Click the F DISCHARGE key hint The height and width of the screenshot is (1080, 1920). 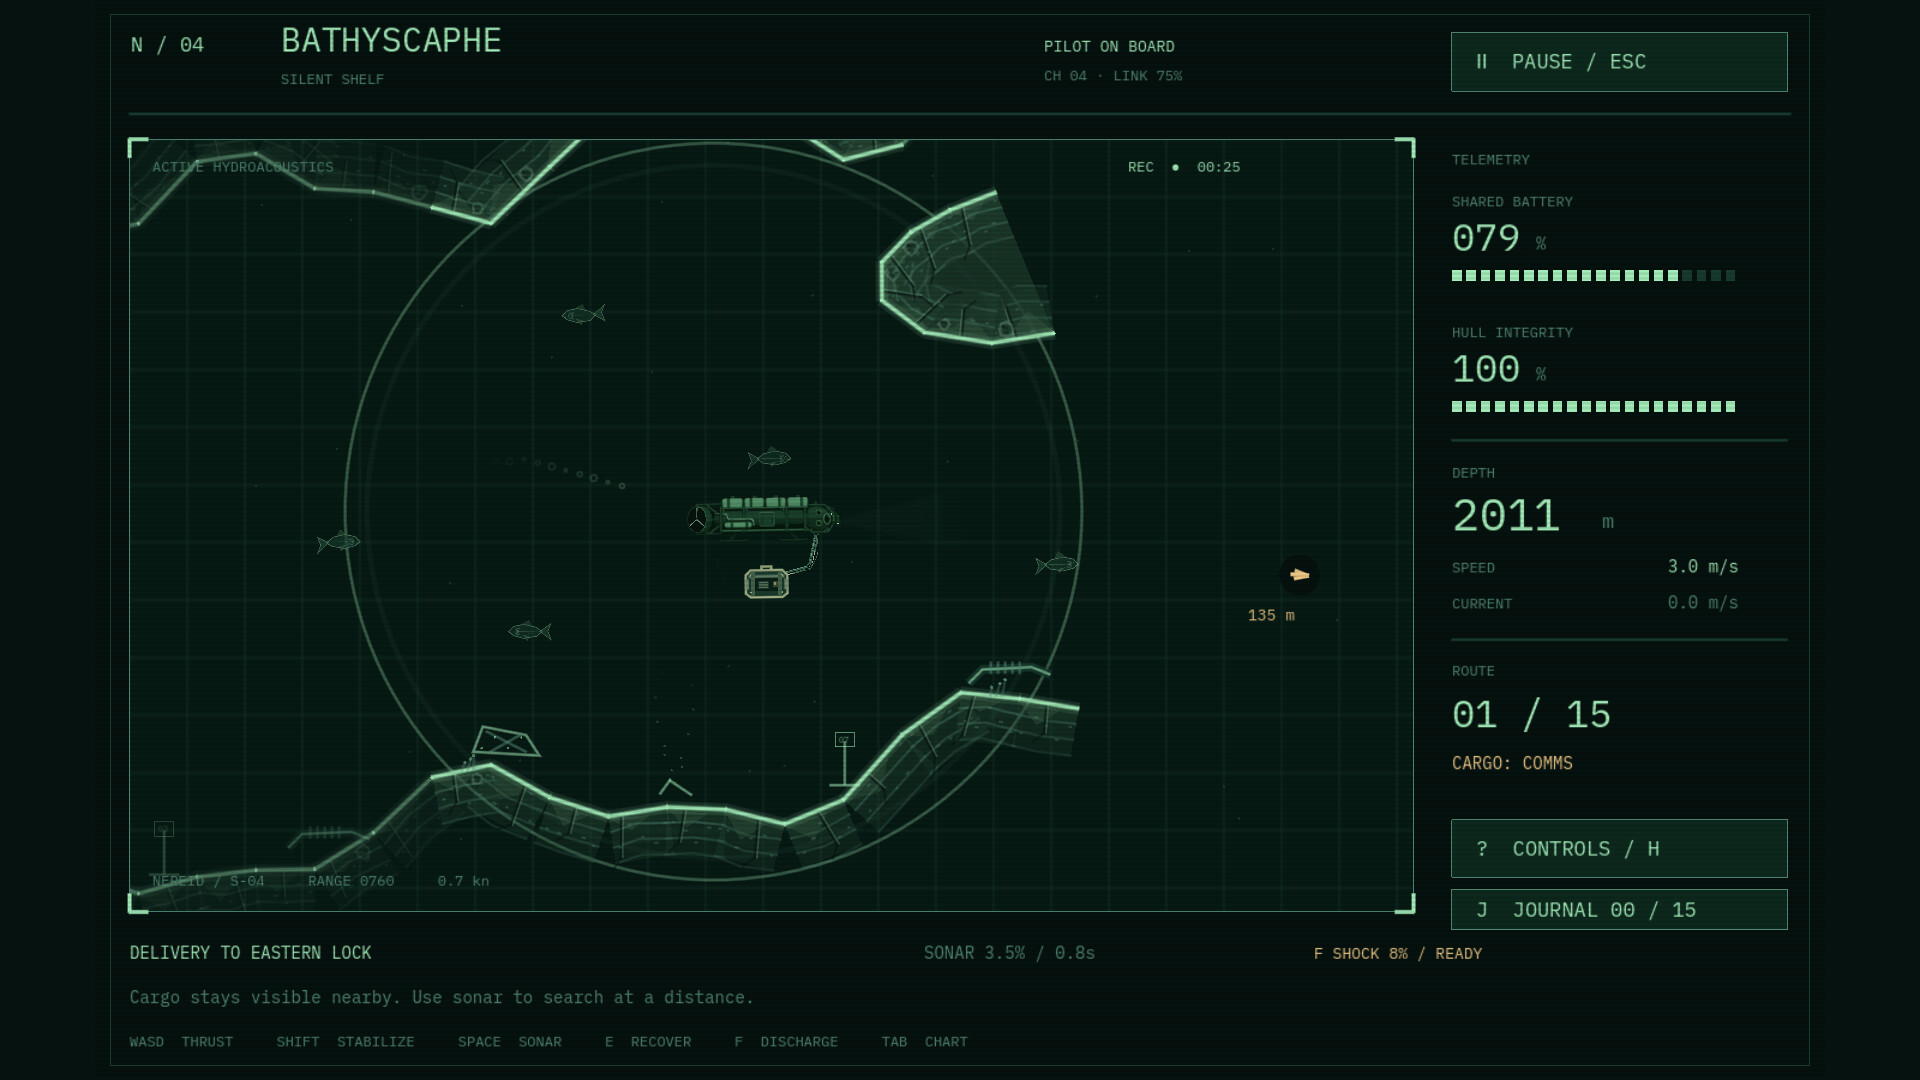pyautogui.click(x=786, y=1042)
